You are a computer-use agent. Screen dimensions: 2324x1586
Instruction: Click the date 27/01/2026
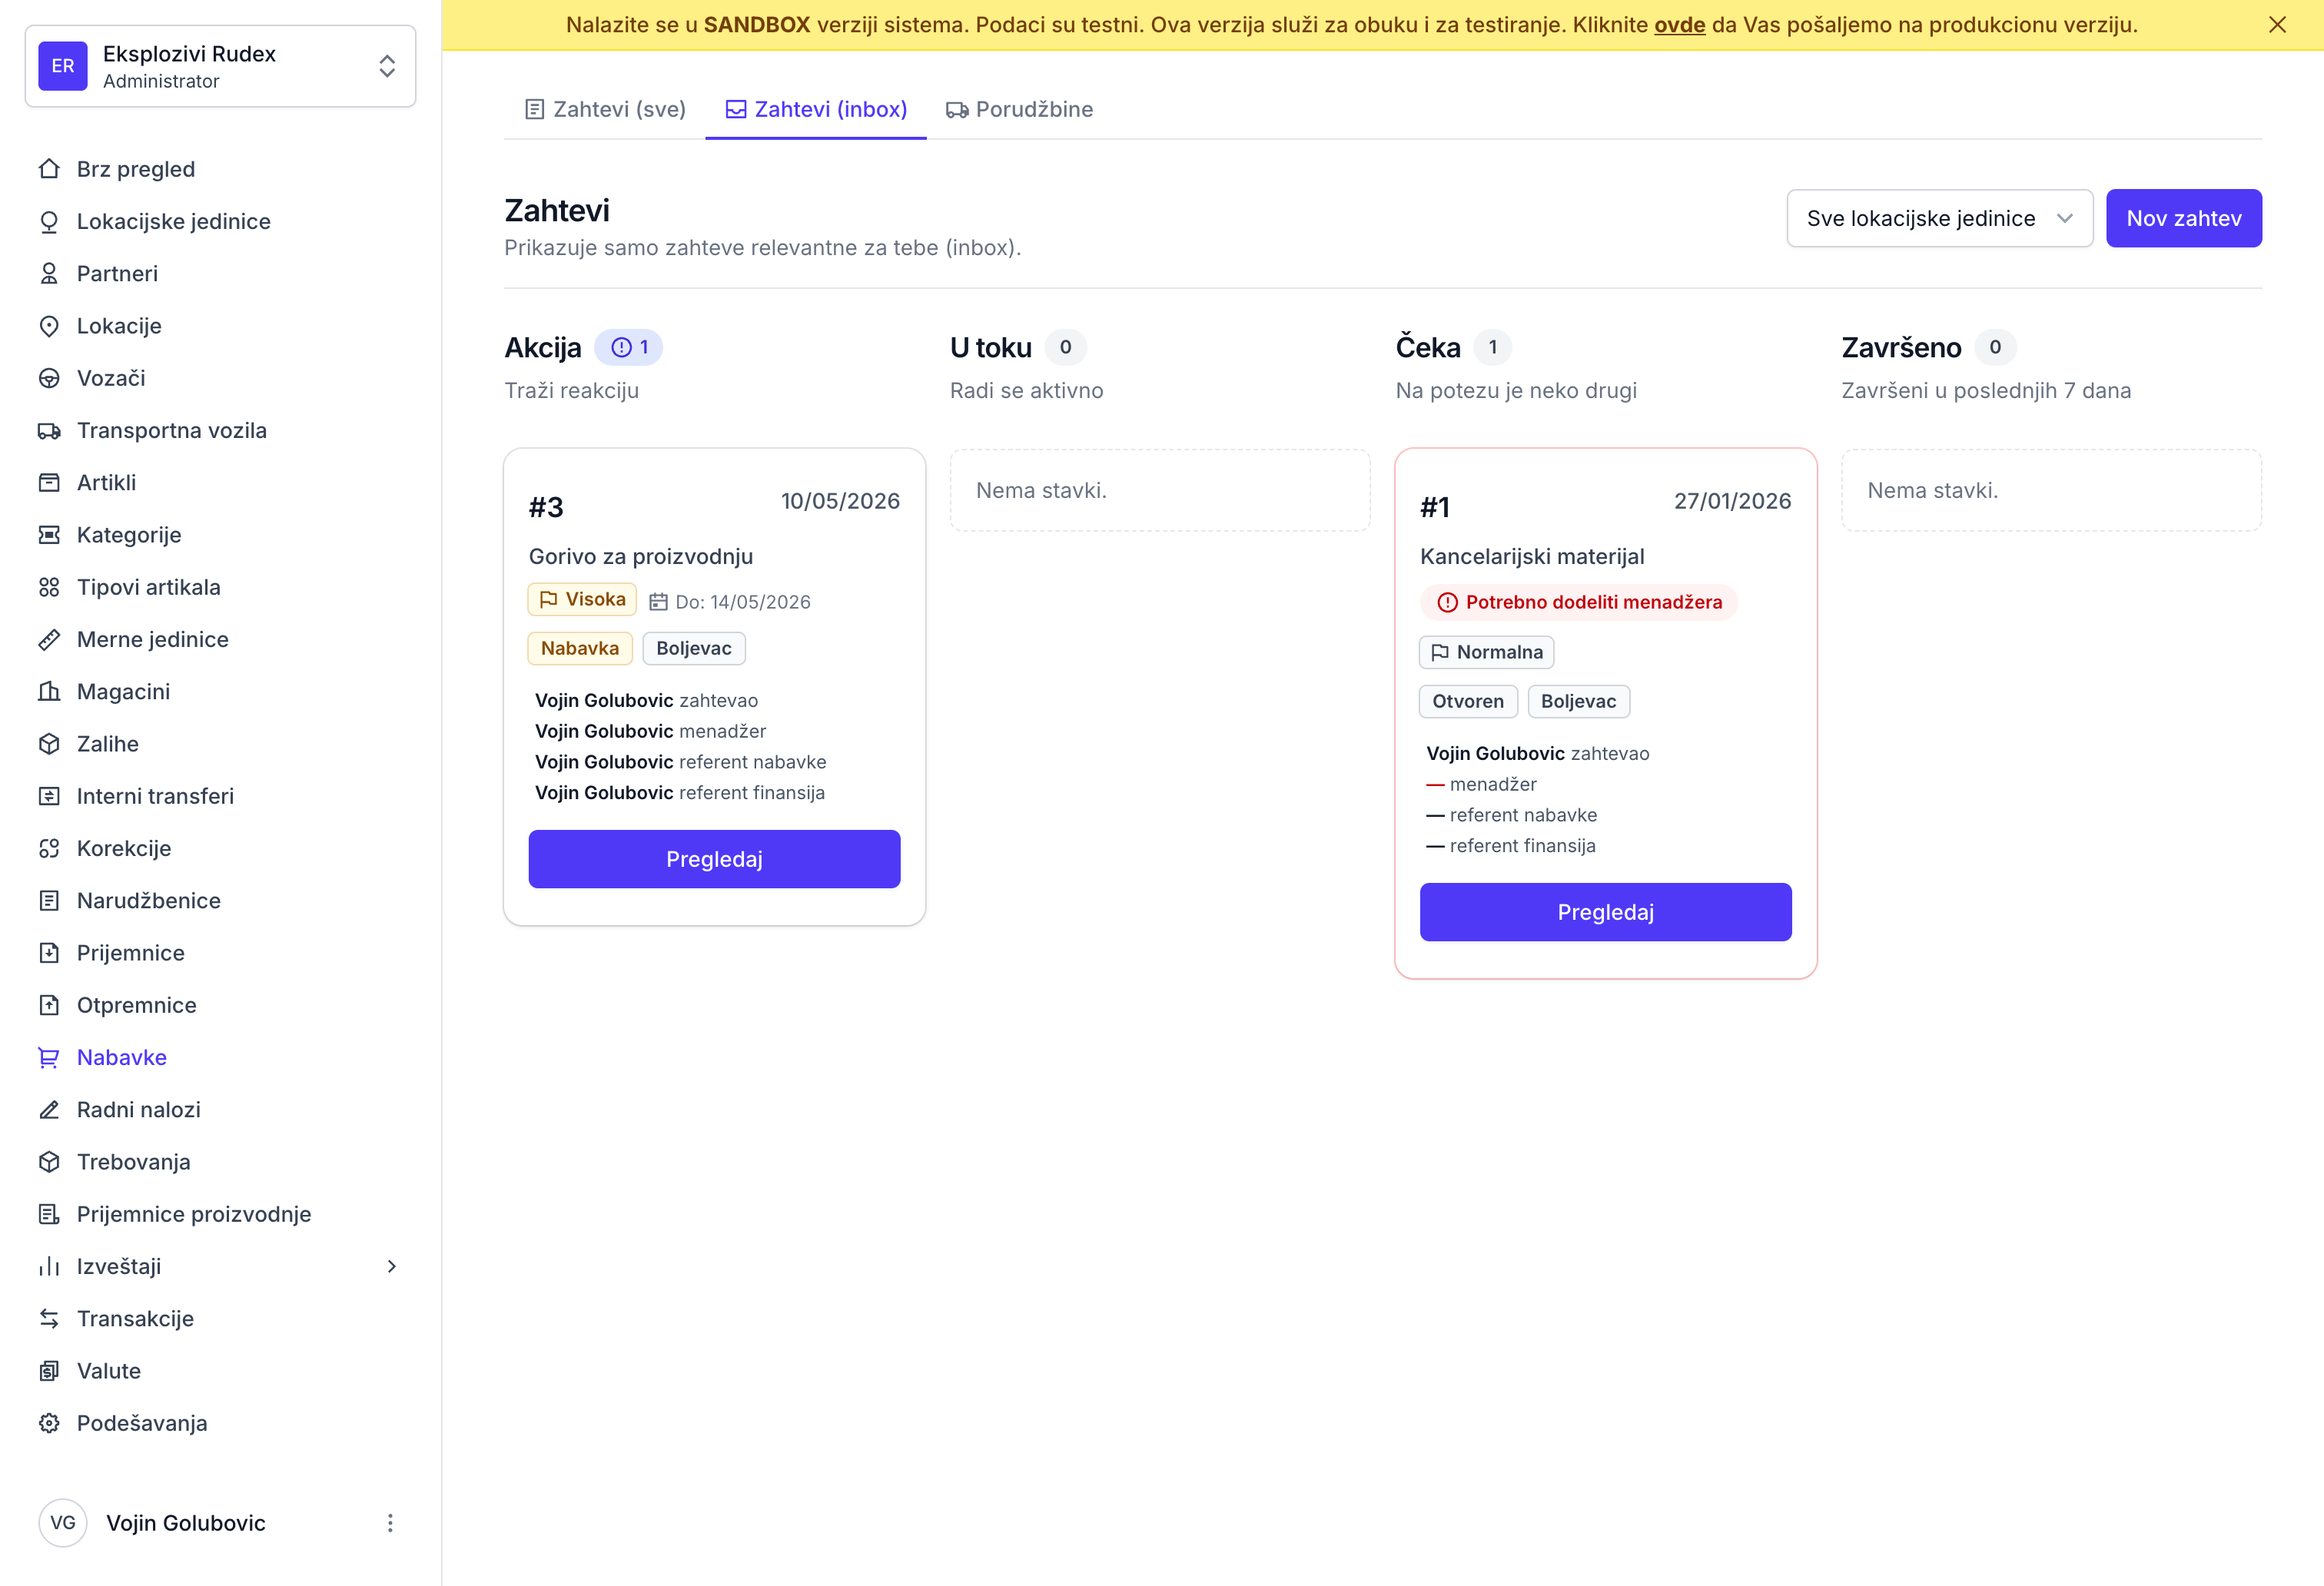(1733, 501)
